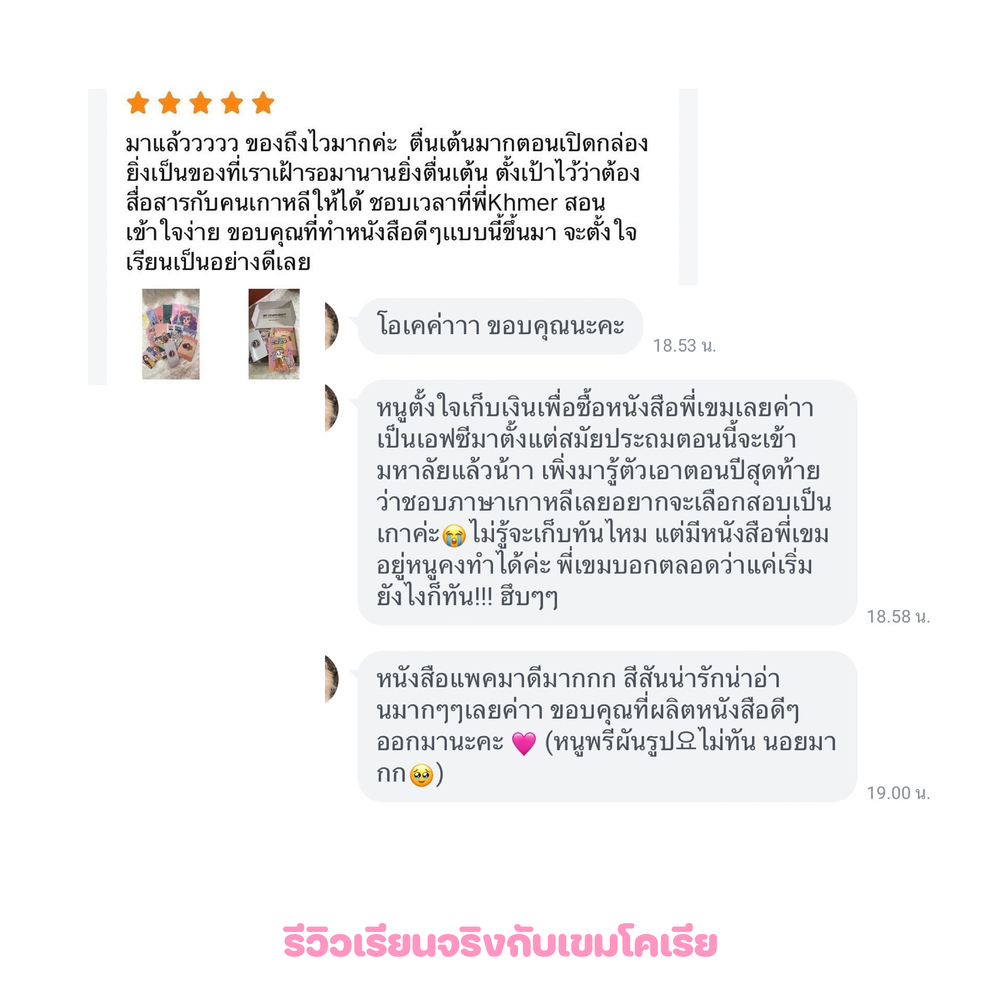Tap the third orange rating star
The height and width of the screenshot is (1000, 1000).
(x=201, y=102)
